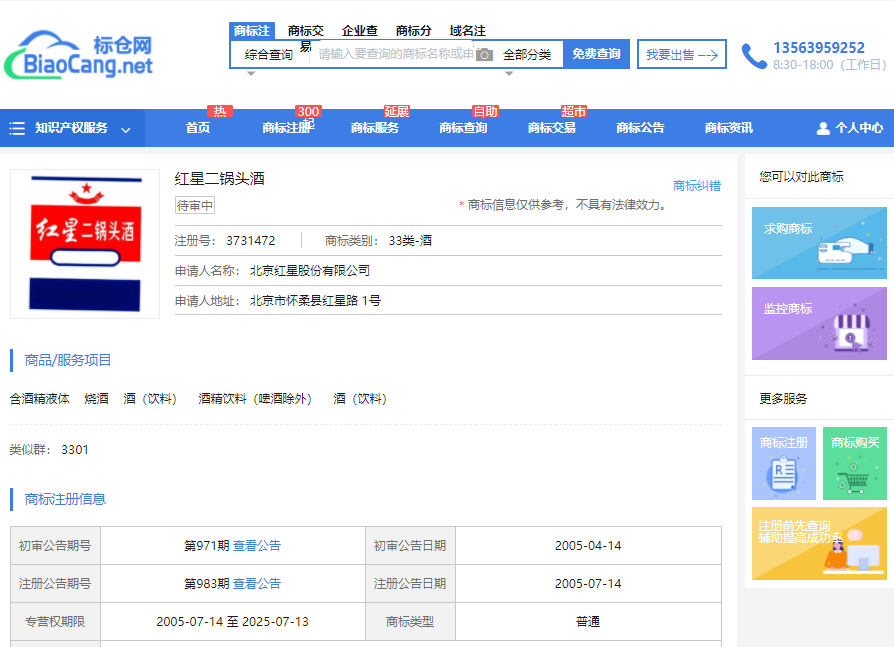Select the 企业查 search tab
Image resolution: width=894 pixels, height=647 pixels.
tap(360, 31)
